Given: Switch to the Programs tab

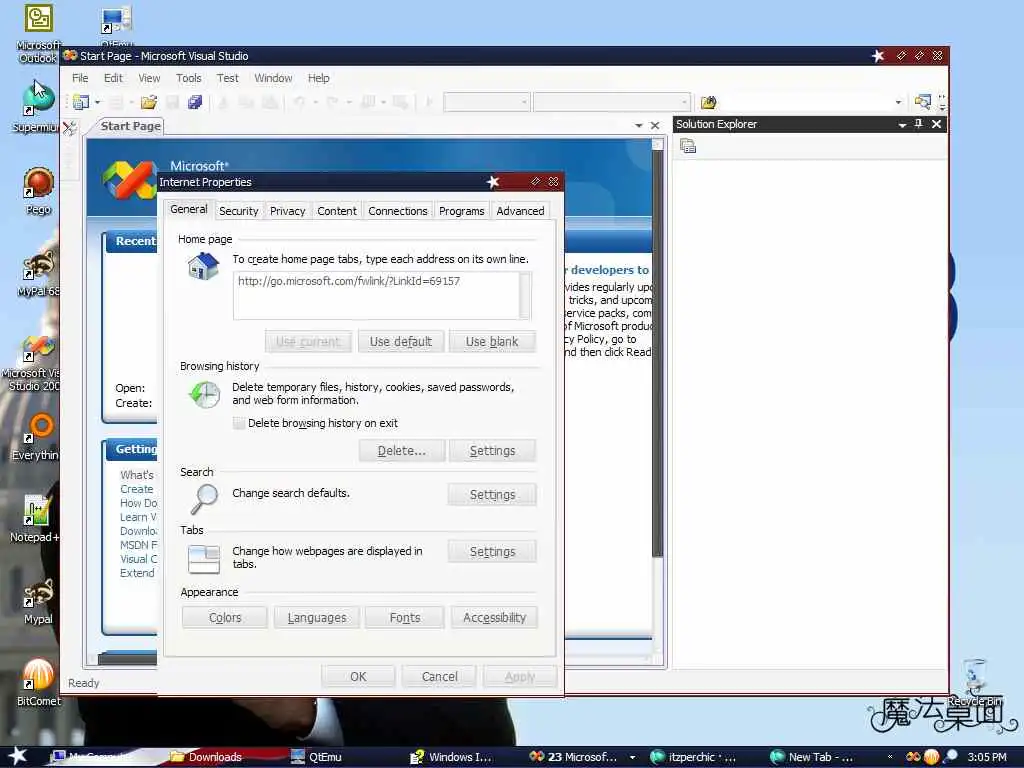Looking at the screenshot, I should 462,211.
